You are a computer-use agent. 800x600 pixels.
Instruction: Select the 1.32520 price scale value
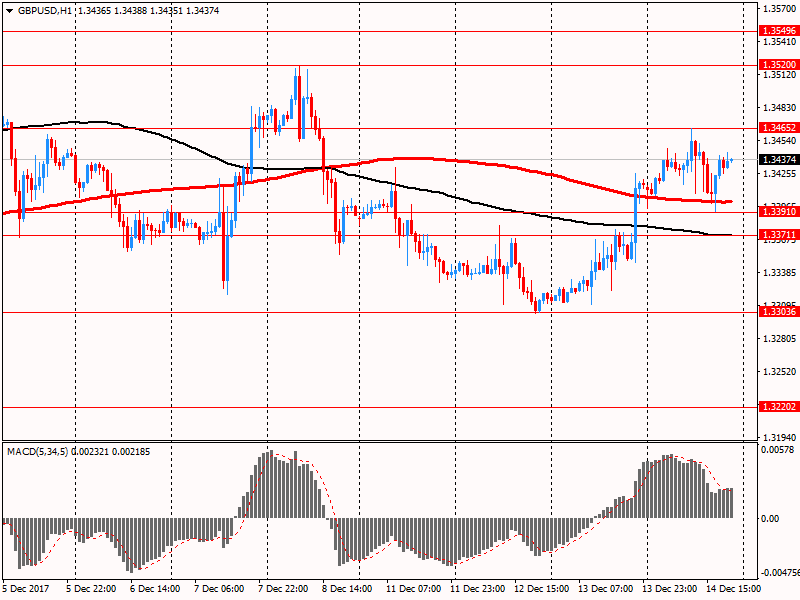pyautogui.click(x=780, y=371)
